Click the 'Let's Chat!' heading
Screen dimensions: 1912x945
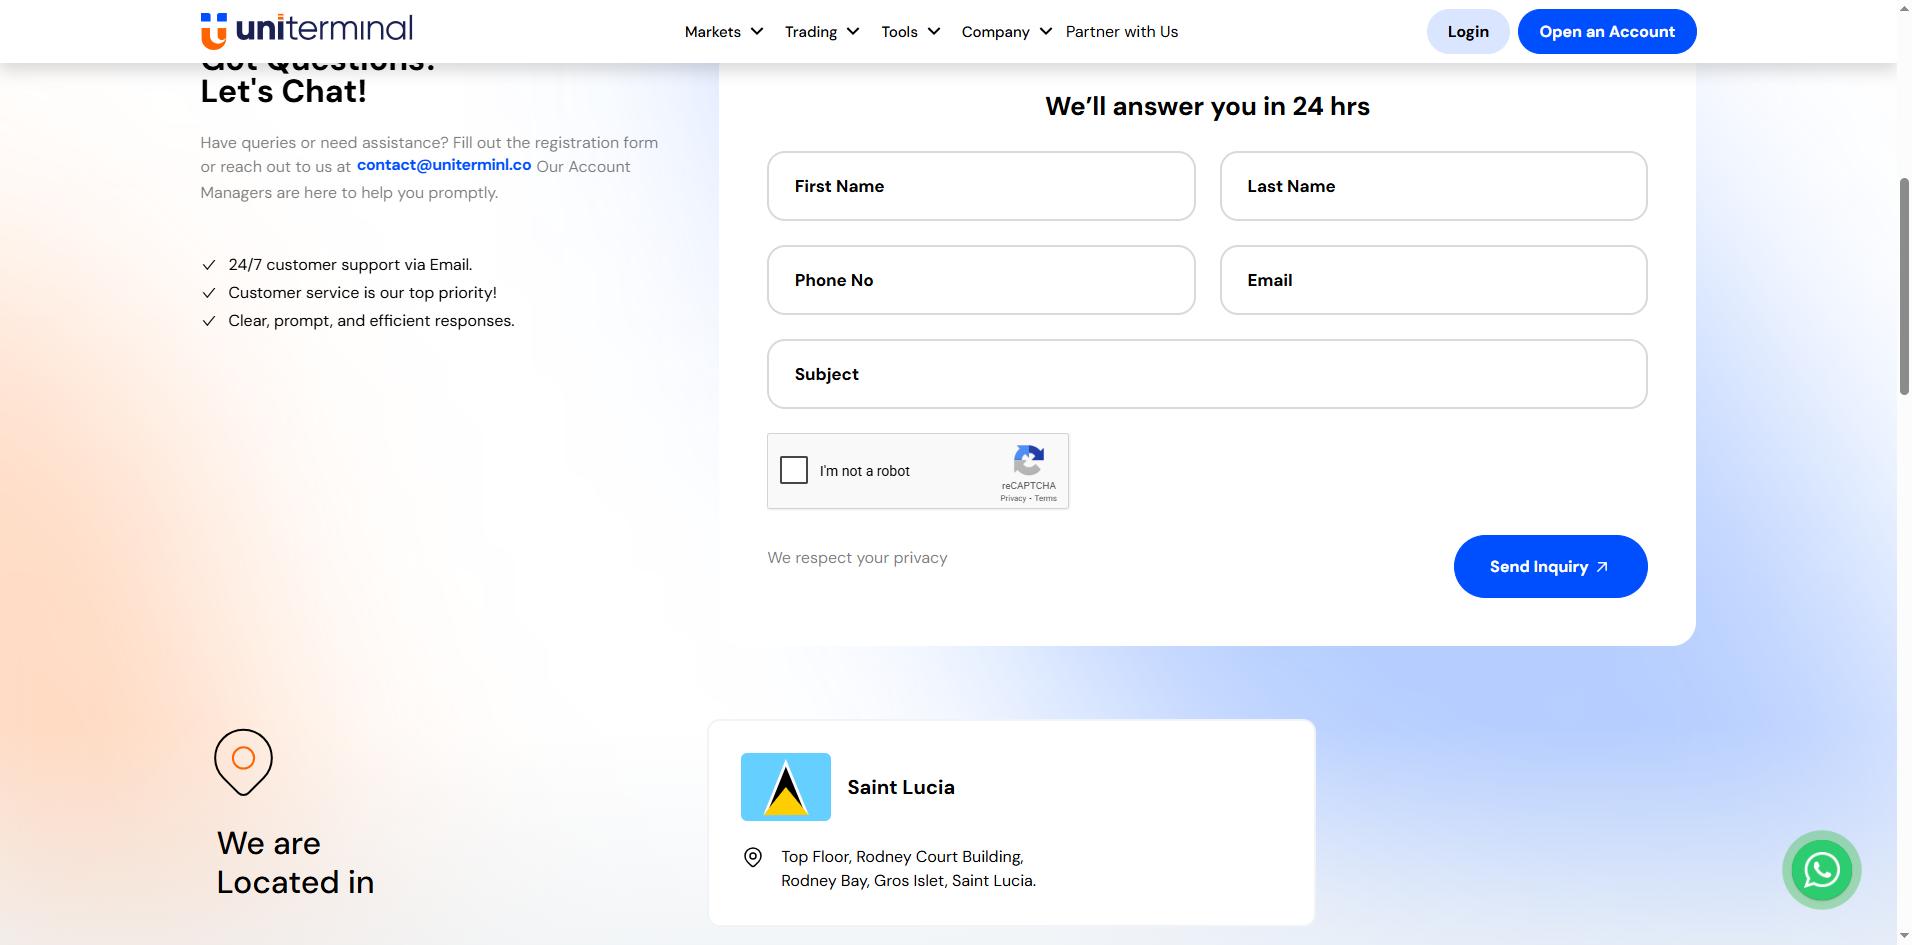tap(283, 91)
